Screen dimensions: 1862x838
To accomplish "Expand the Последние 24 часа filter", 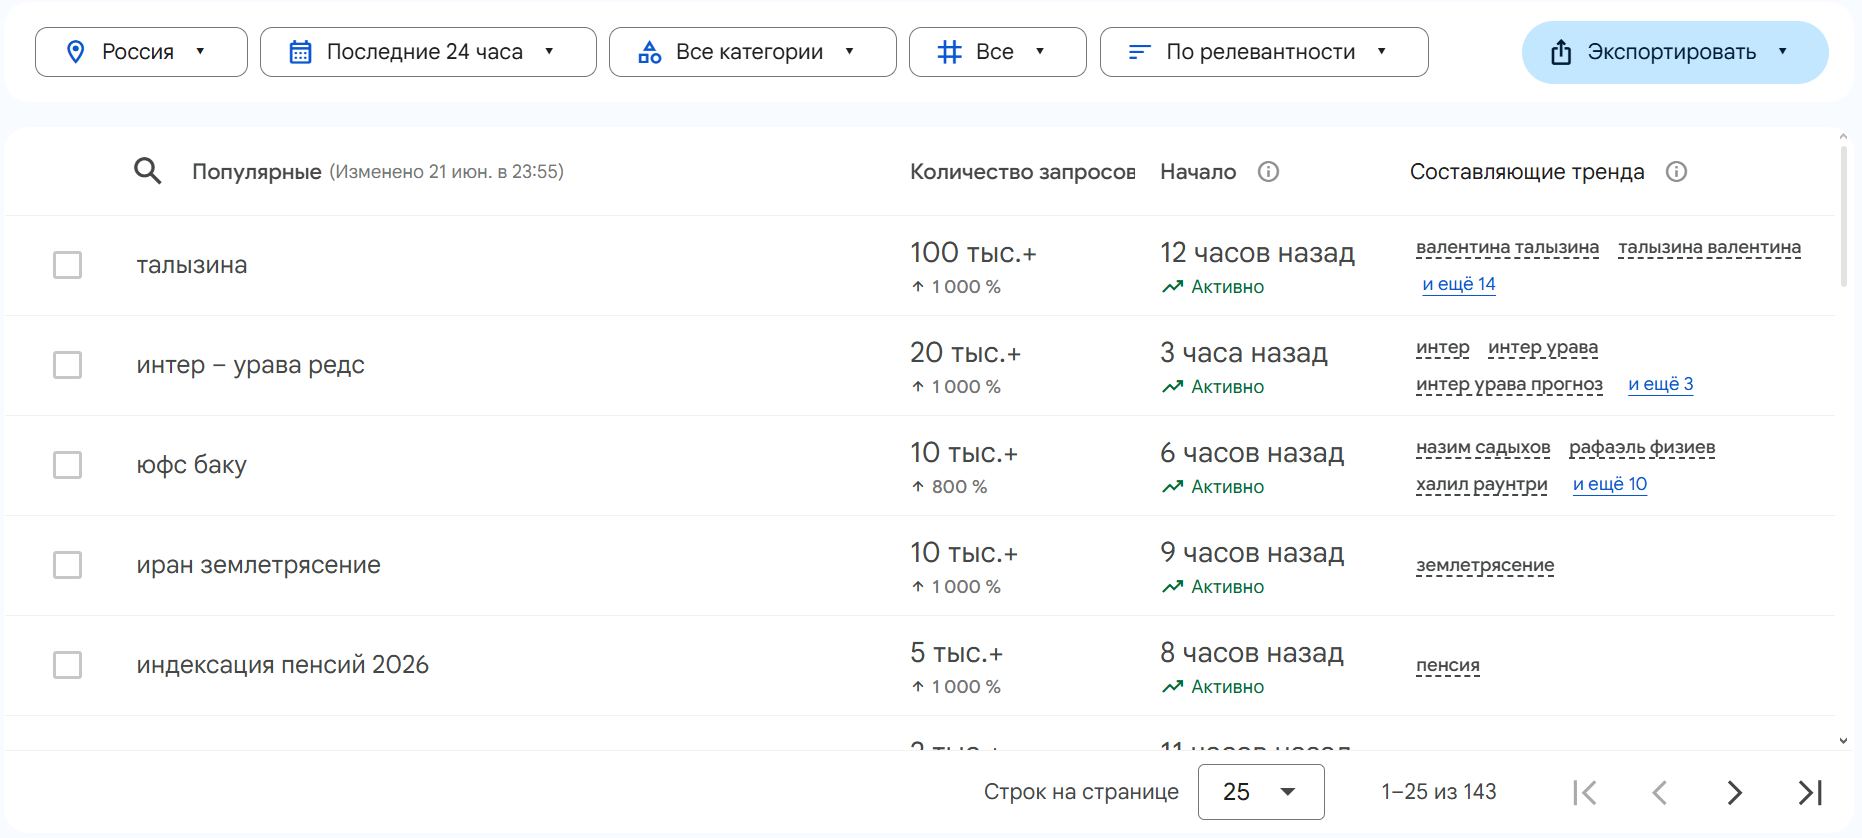I will tap(427, 52).
